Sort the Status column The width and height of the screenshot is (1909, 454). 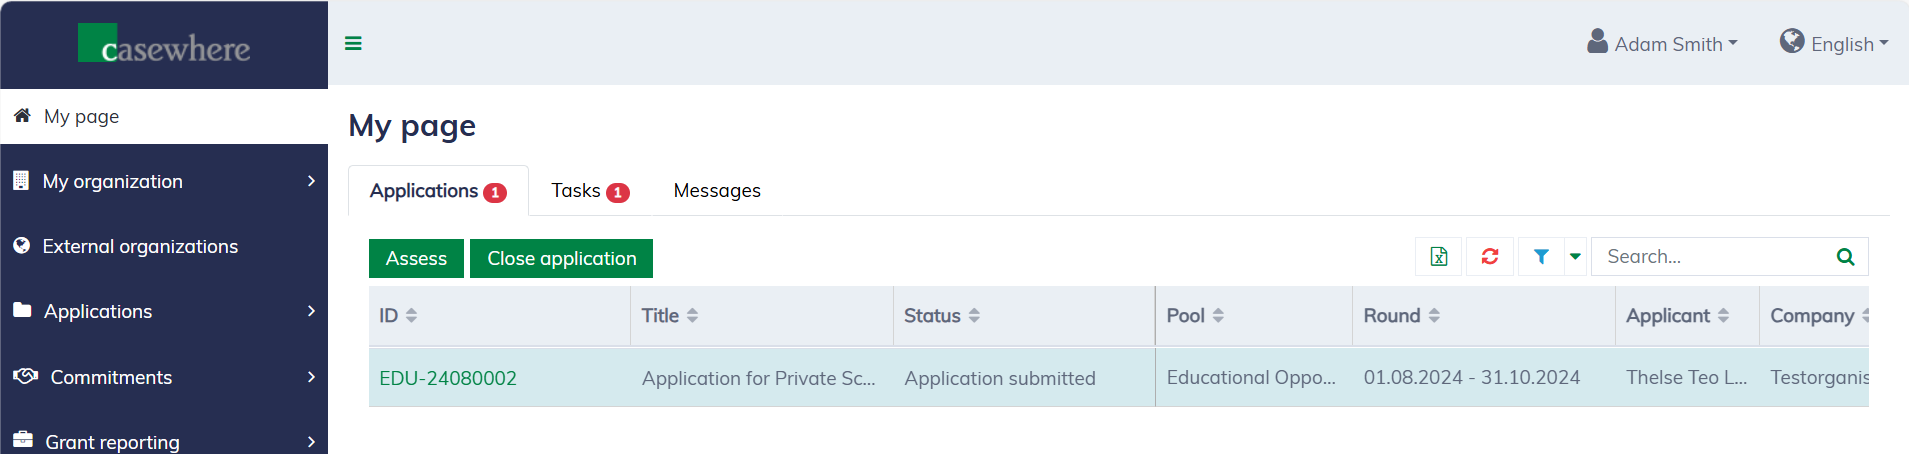974,316
